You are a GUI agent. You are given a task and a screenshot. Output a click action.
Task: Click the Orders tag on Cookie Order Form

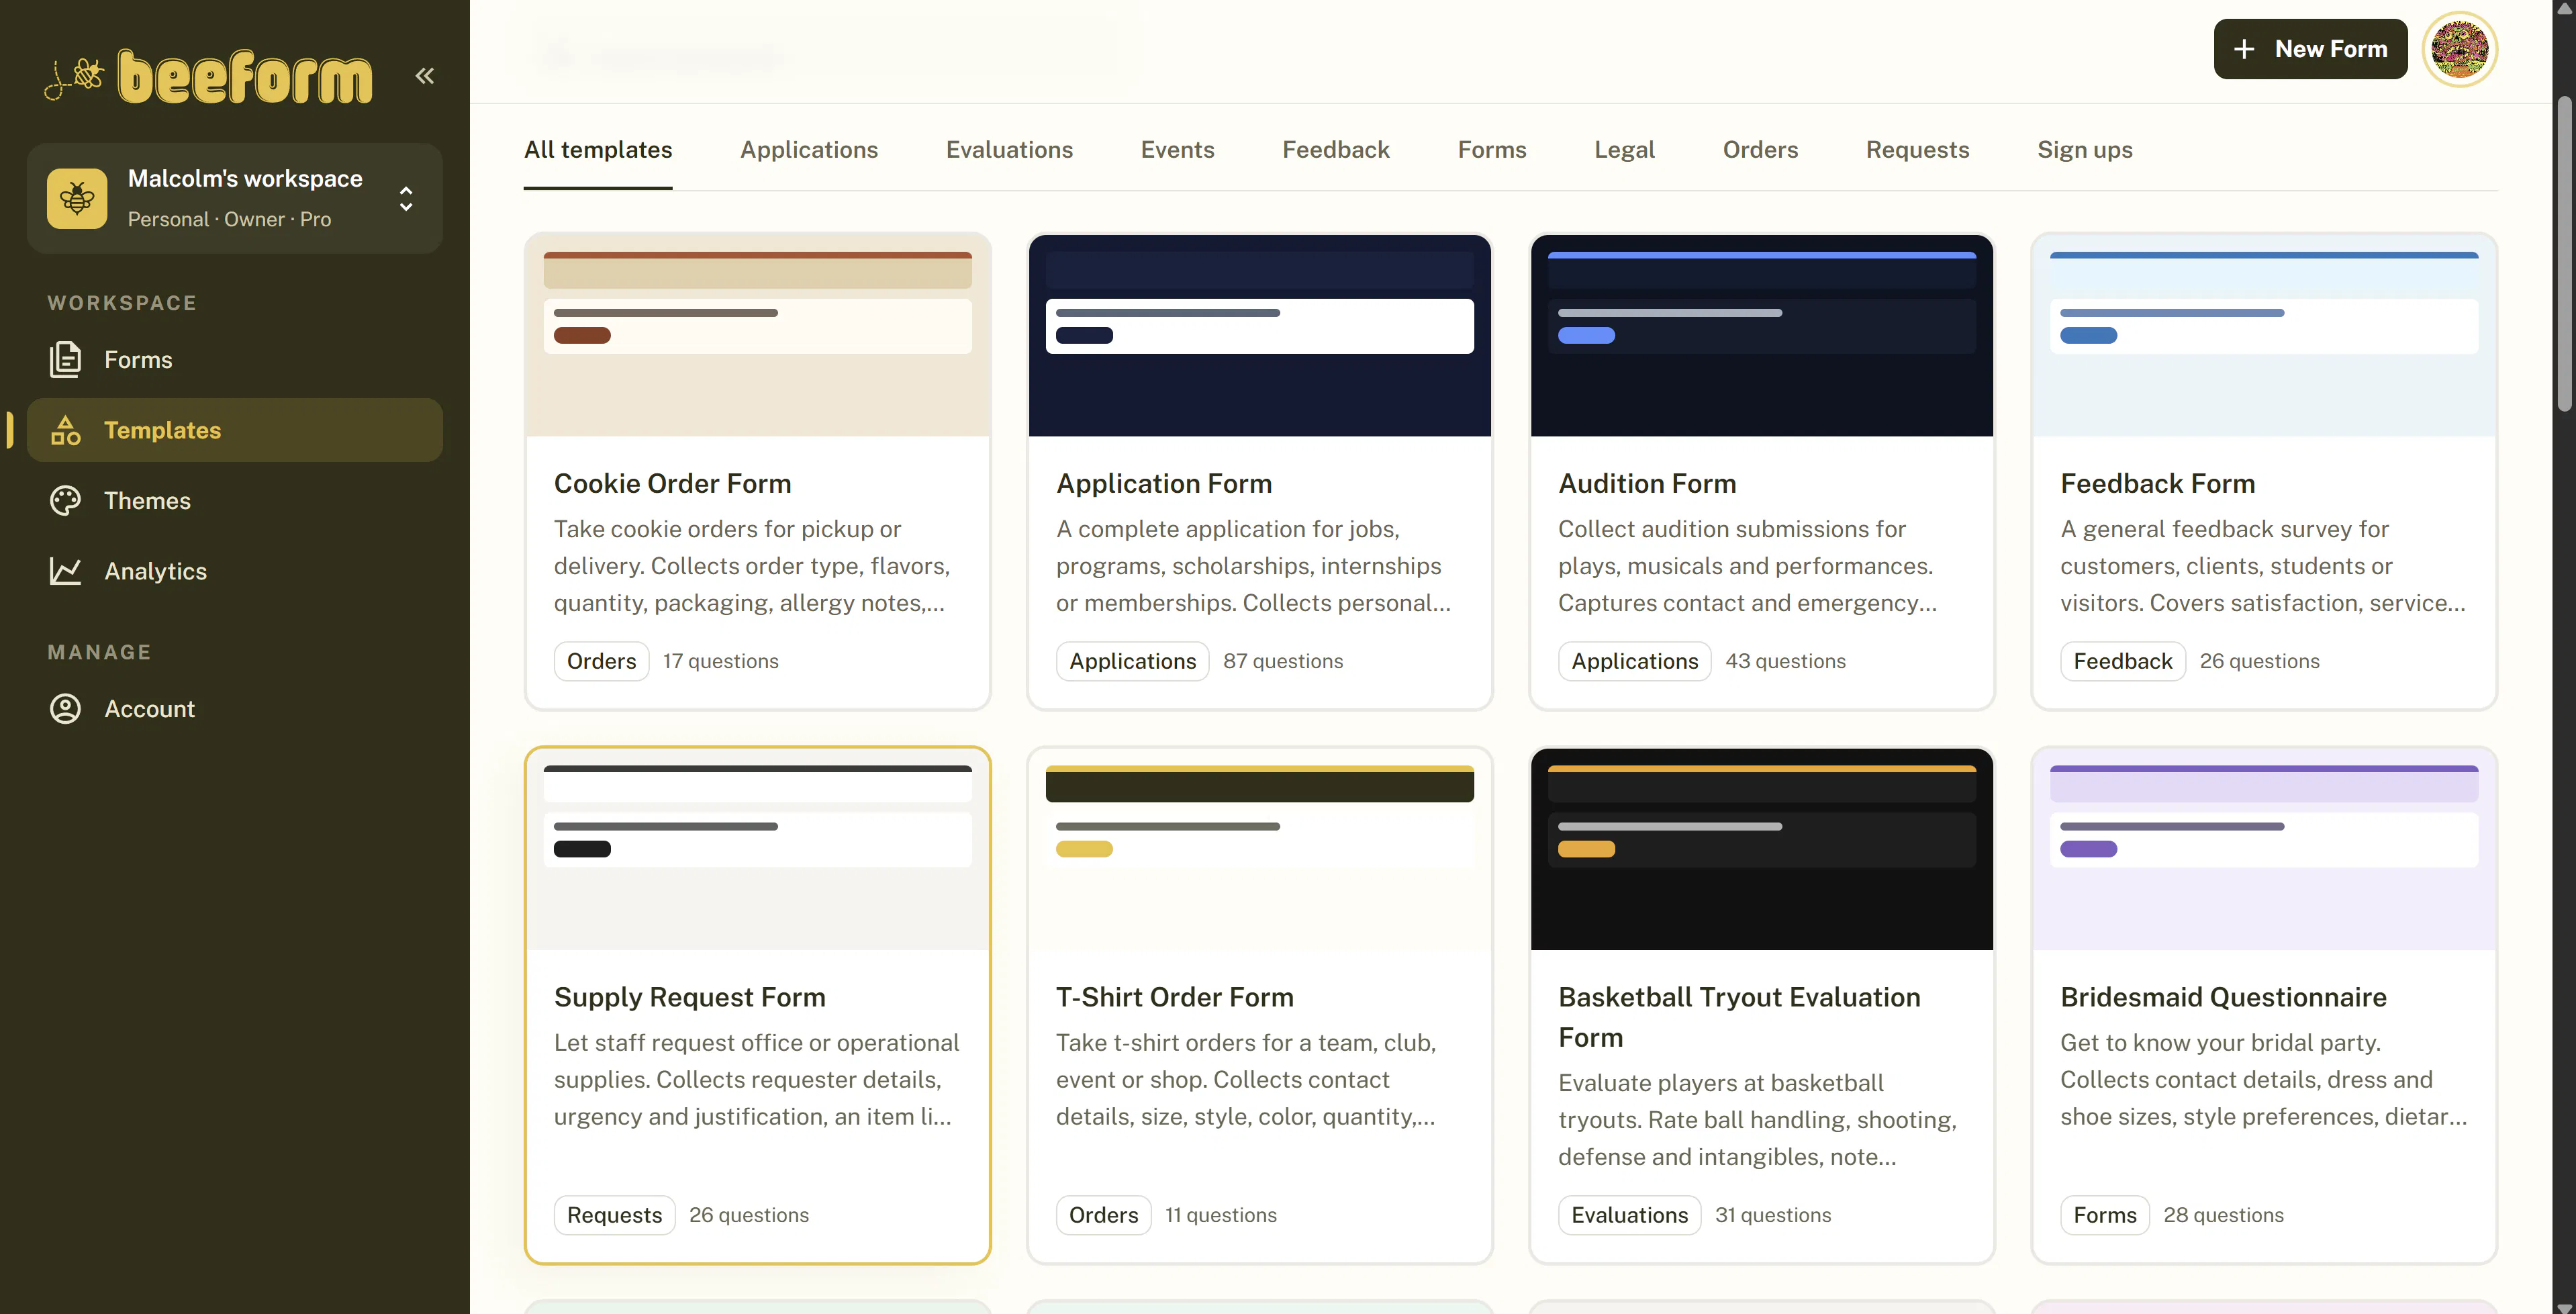click(x=601, y=661)
